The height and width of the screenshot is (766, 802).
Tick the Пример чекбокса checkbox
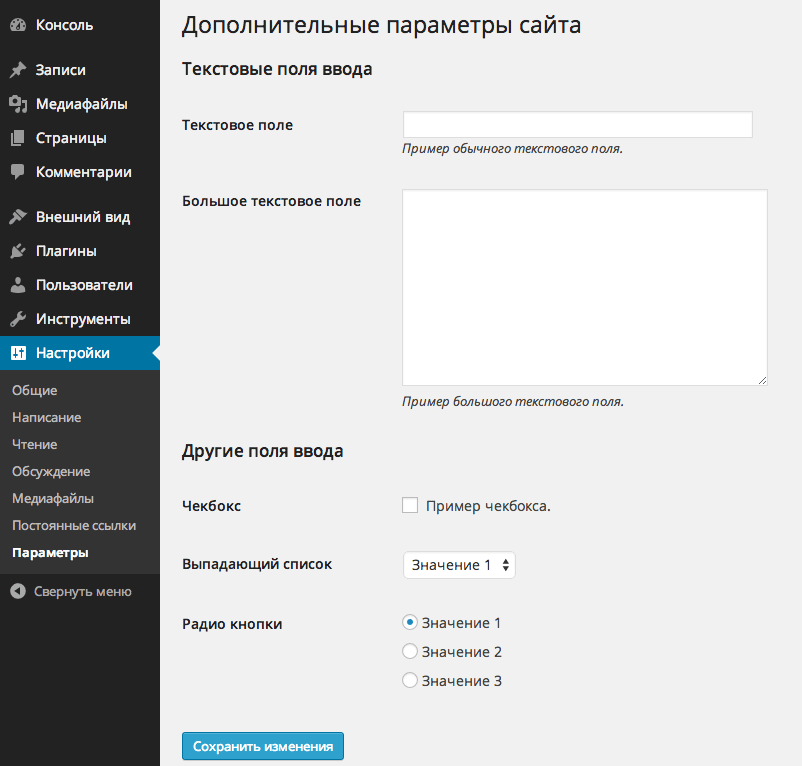pos(410,505)
